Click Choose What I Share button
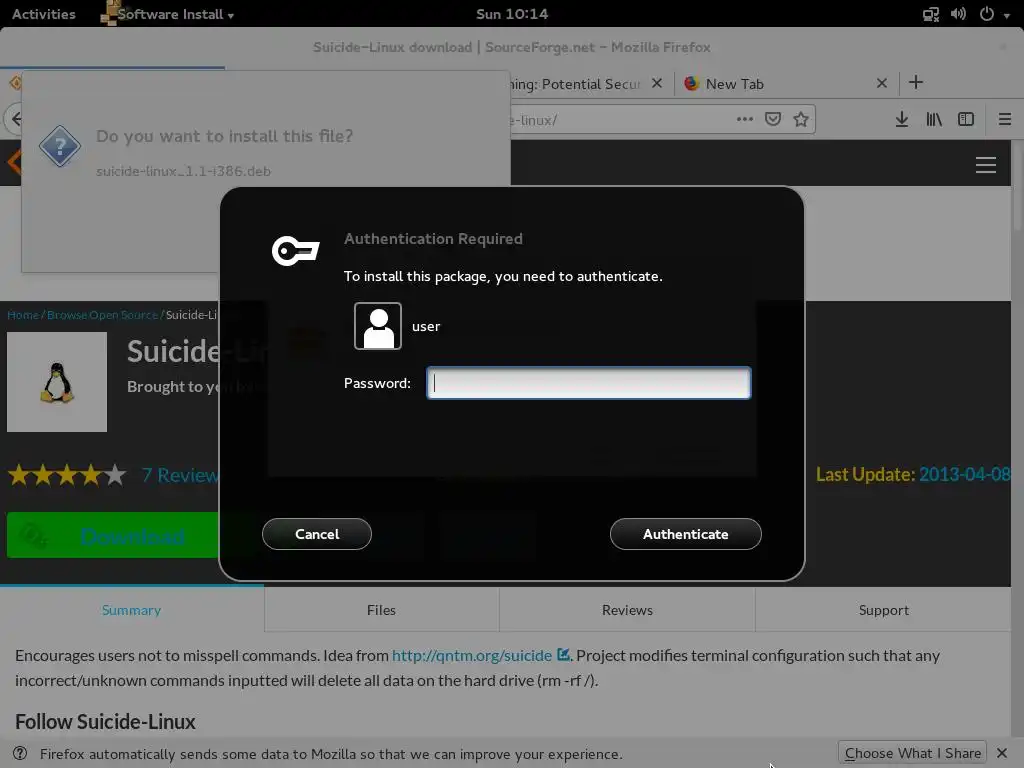 coord(912,754)
